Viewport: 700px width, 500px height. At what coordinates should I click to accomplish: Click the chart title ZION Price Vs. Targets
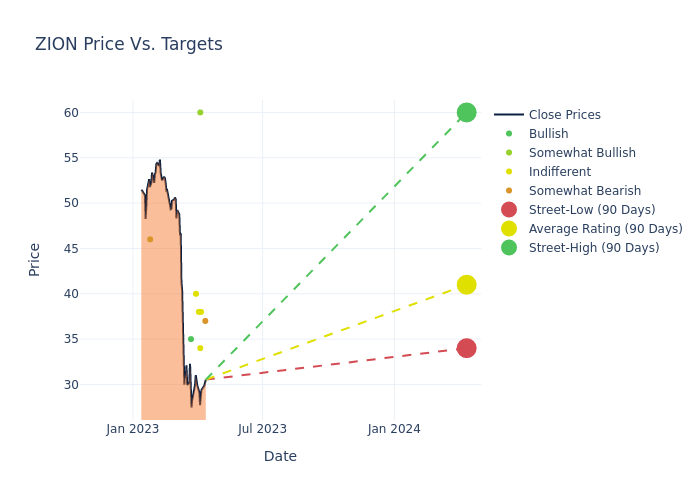(x=129, y=45)
